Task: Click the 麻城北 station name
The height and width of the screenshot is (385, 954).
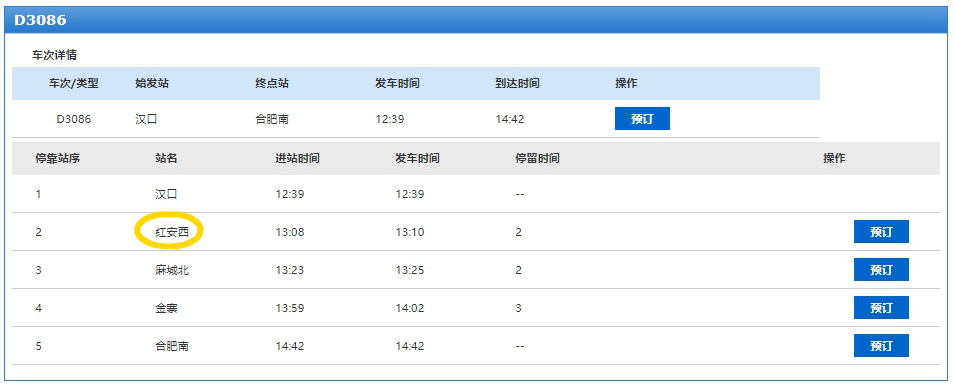Action: (172, 270)
